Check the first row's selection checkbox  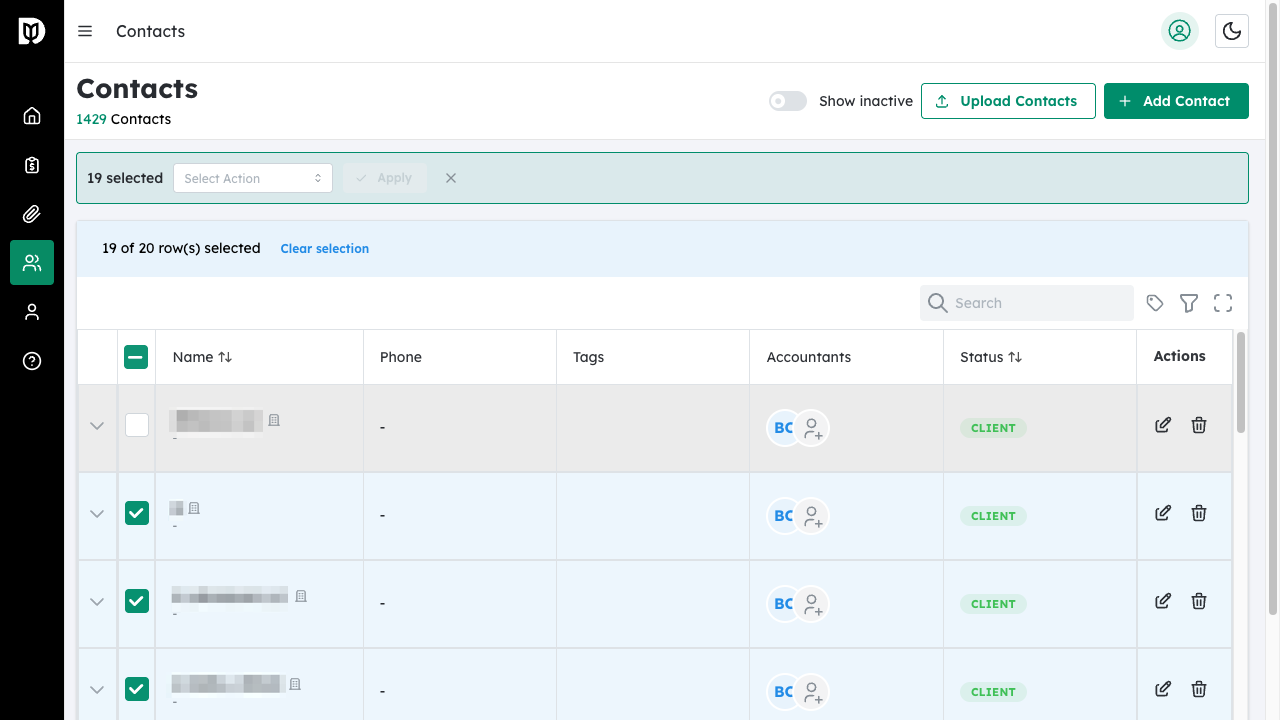136,424
